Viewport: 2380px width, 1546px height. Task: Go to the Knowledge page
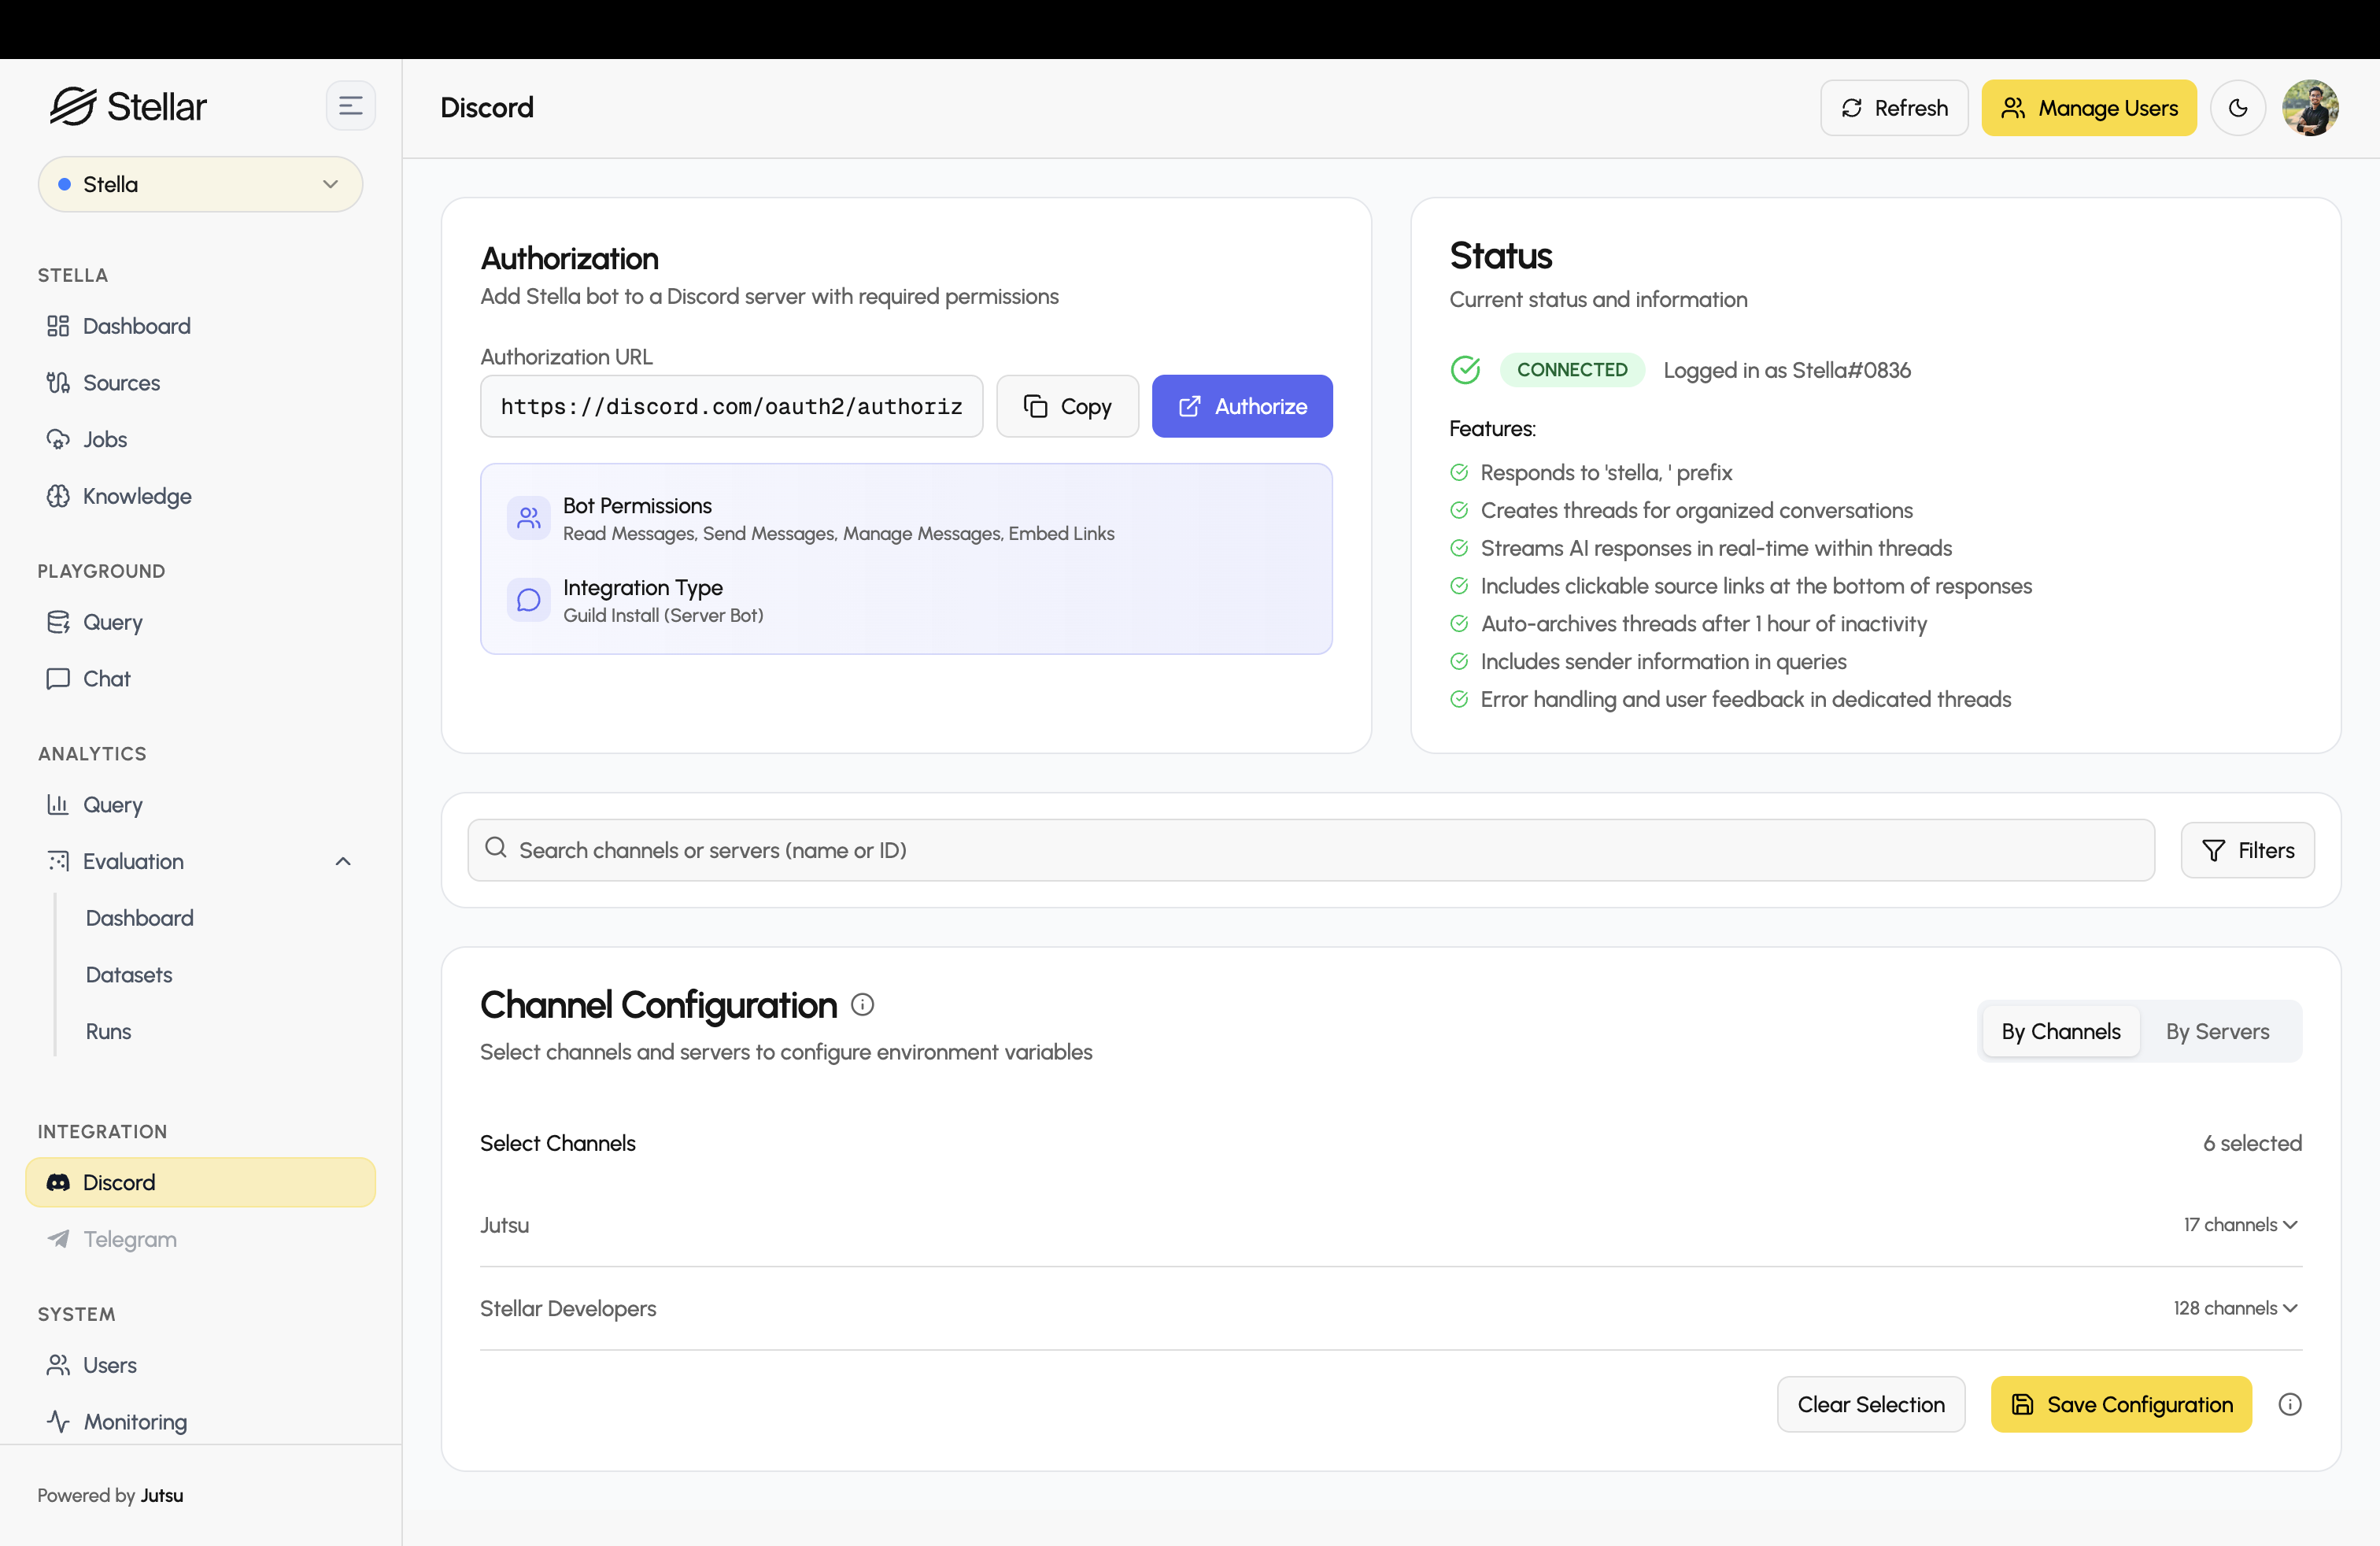137,496
